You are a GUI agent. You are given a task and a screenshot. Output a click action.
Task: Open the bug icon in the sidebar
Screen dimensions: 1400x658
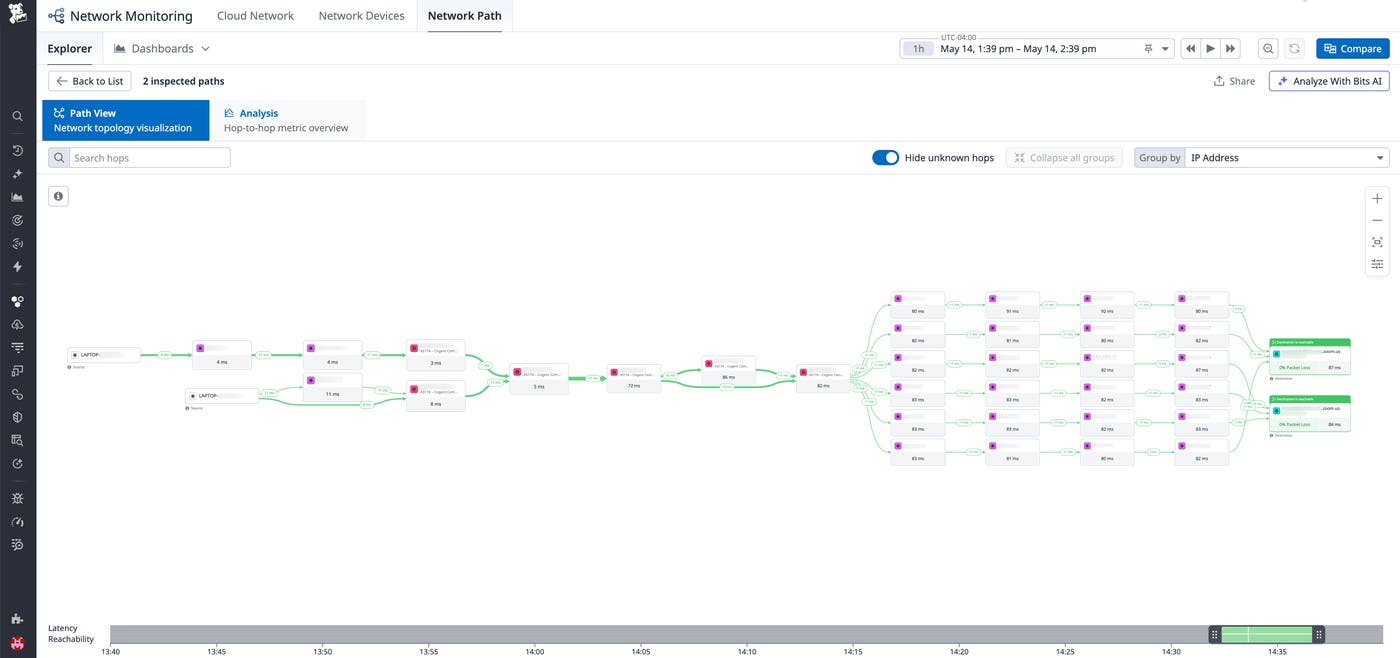tap(17, 498)
